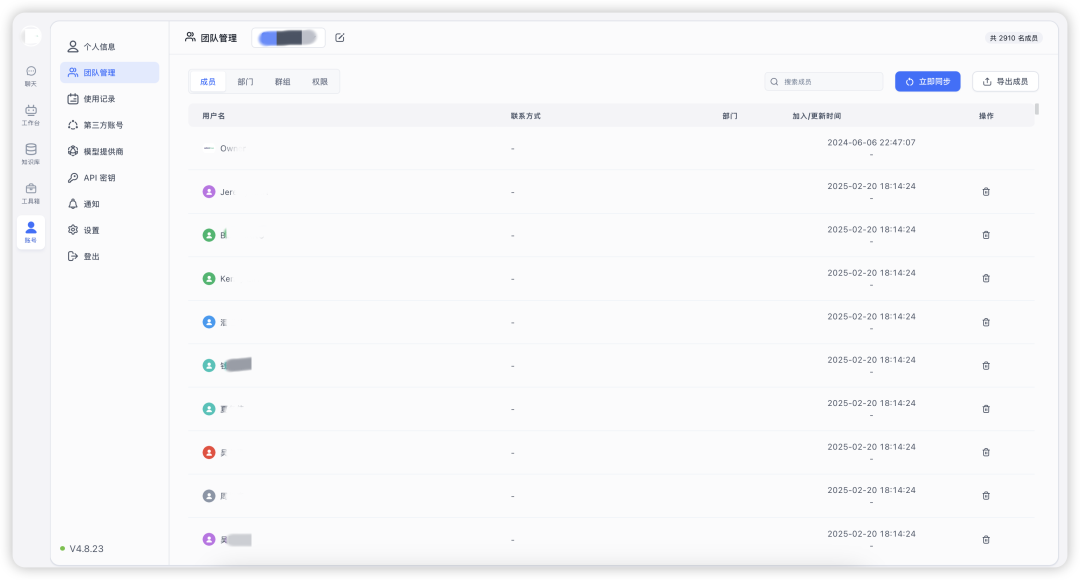
Task: Open the 工具箱 toolbox
Action: pyautogui.click(x=31, y=194)
